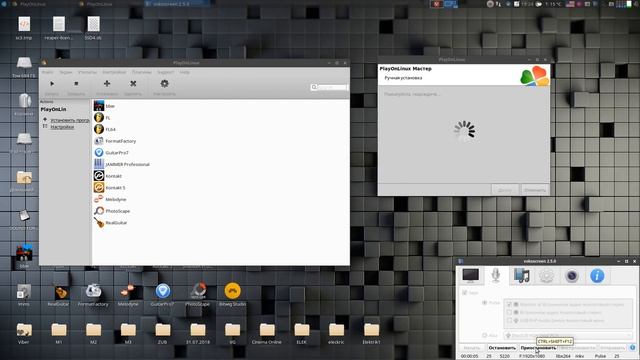The image size is (640, 360).
Task: Open the Cinema Online desktop folder
Action: click(267, 333)
